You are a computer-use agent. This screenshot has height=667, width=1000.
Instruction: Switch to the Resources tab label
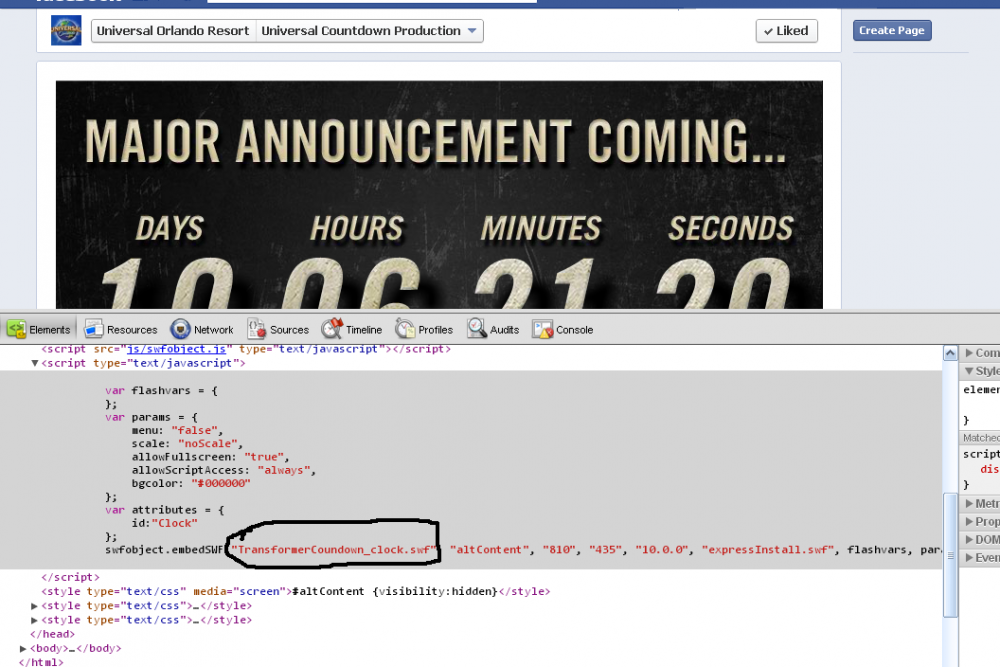[132, 330]
